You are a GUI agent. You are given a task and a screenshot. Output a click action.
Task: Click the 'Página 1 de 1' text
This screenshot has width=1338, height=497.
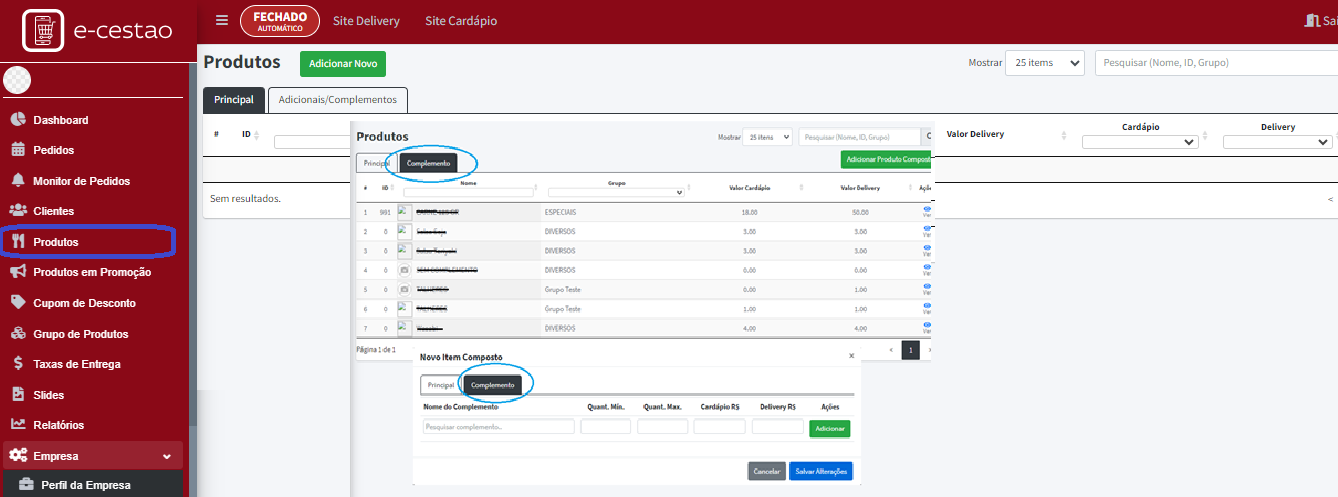tap(376, 350)
